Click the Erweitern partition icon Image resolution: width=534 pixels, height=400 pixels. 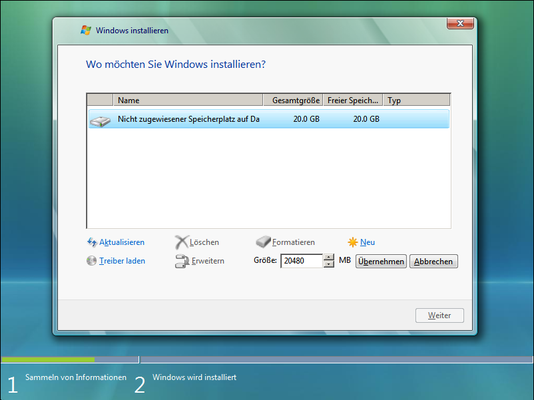[182, 261]
